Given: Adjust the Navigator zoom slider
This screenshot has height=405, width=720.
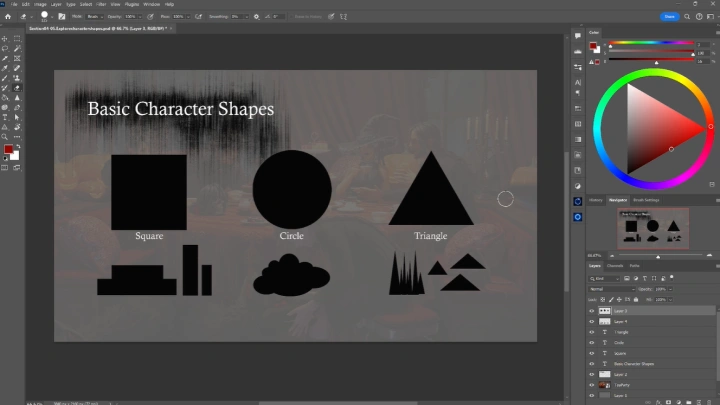Looking at the screenshot, I should (x=660, y=255).
